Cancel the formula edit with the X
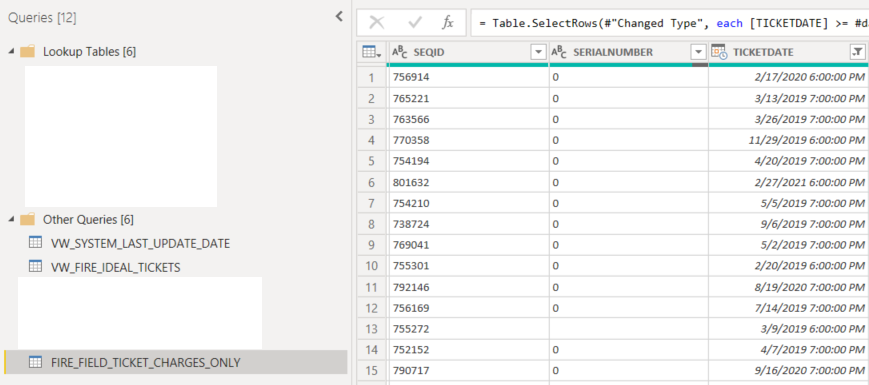 (x=377, y=22)
